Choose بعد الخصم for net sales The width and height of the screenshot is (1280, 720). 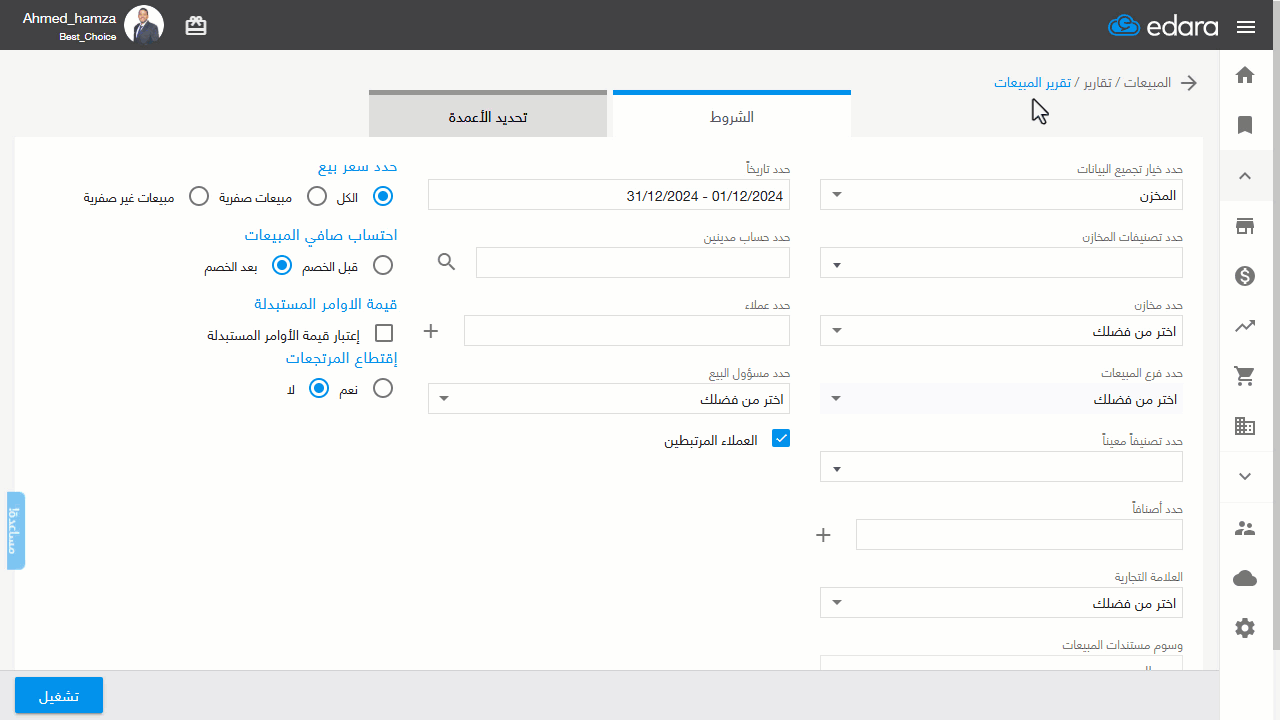click(x=283, y=265)
